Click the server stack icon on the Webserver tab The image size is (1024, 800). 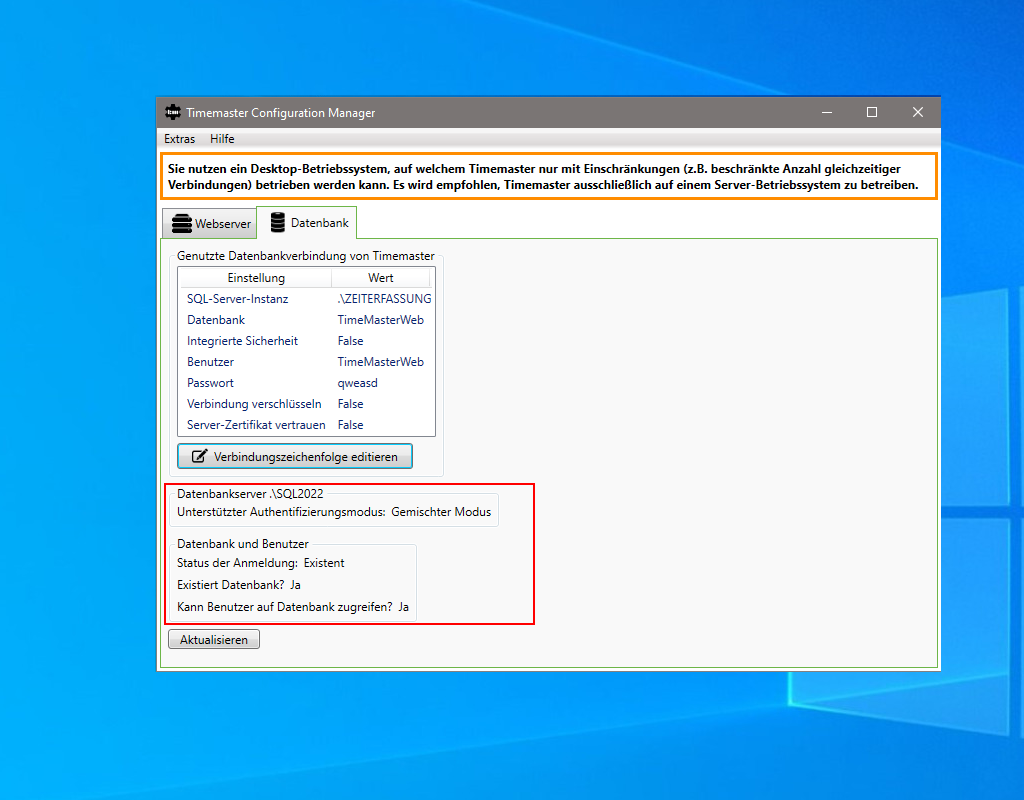coord(180,223)
